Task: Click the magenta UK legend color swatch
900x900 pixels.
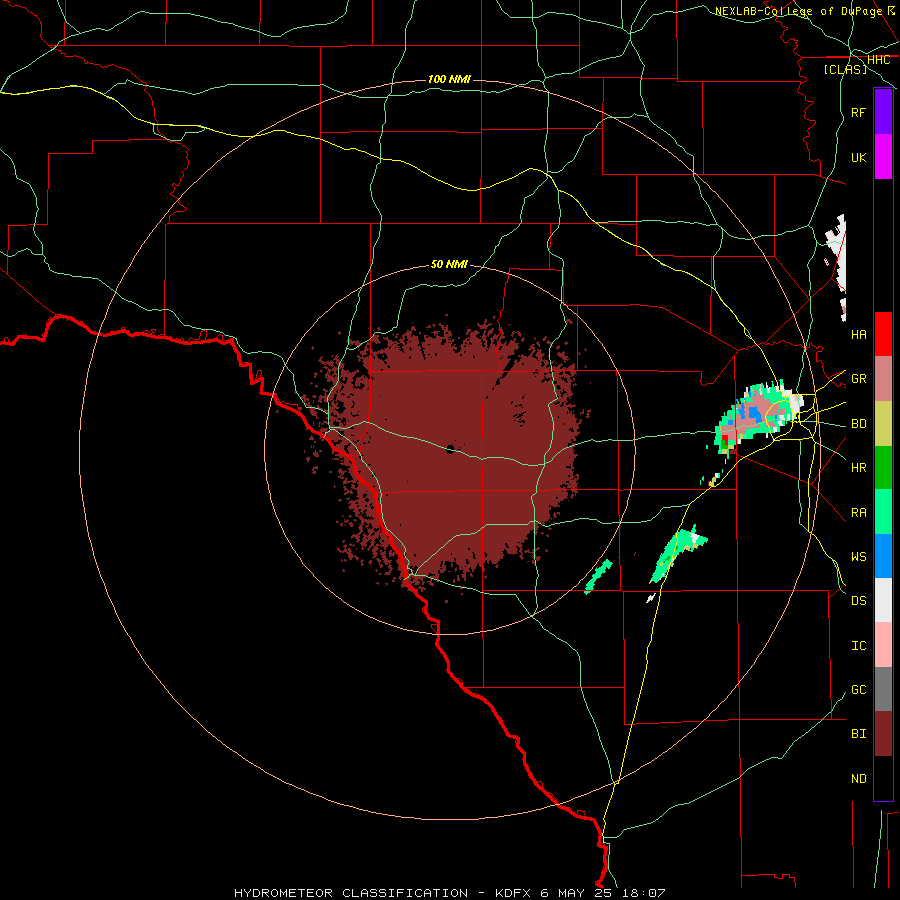Action: coord(883,157)
